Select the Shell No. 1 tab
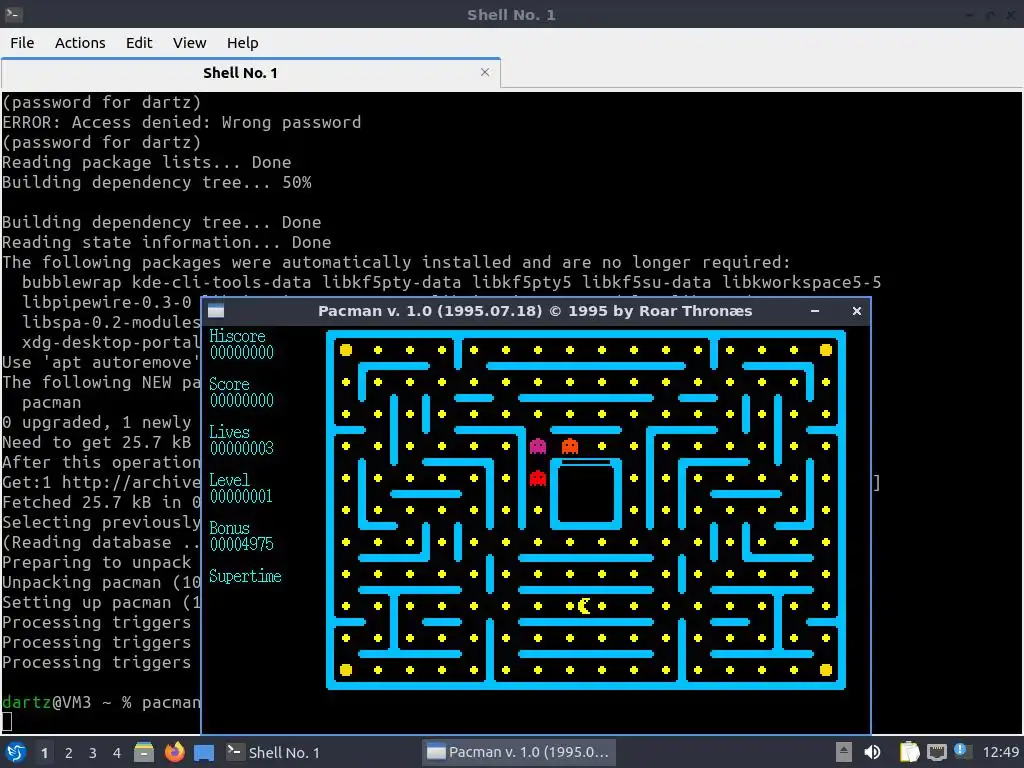1024x768 pixels. [x=251, y=73]
